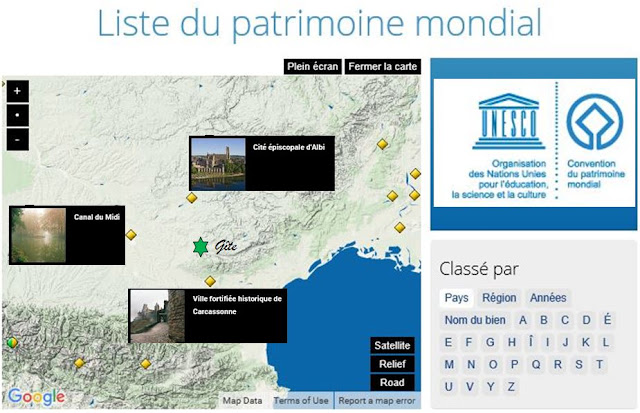640x413 pixels.
Task: Select the Années sorting tab
Action: 548,298
